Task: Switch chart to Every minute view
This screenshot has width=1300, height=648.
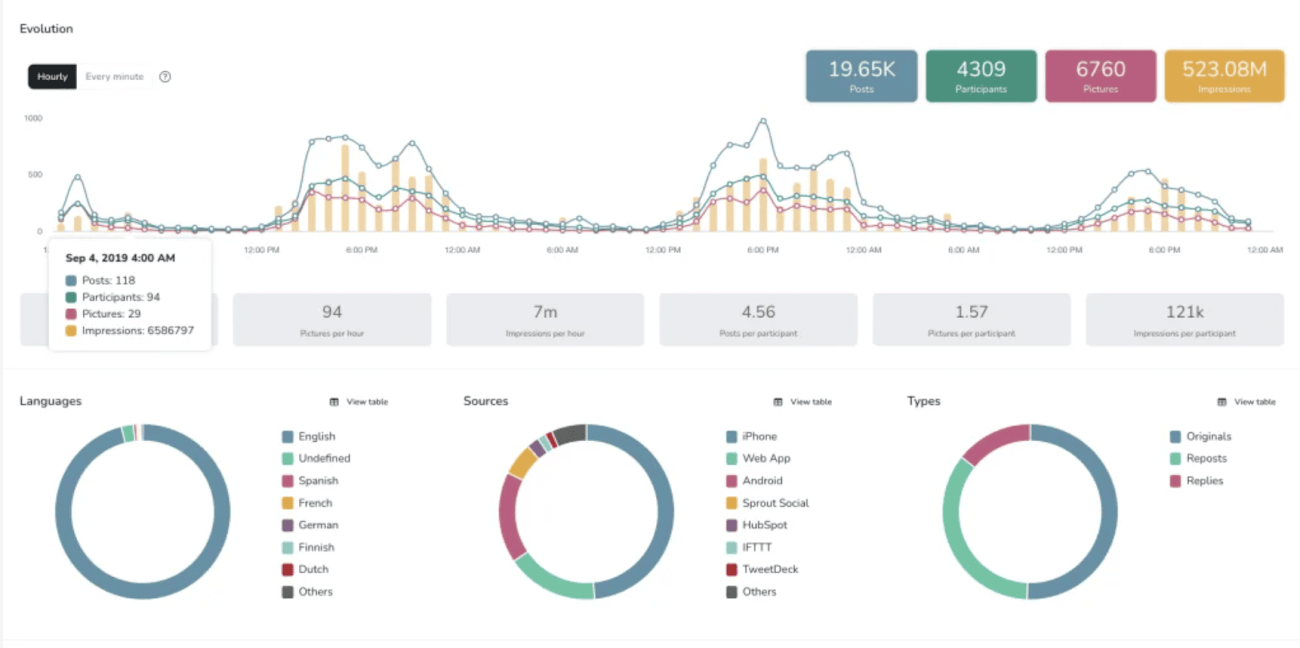Action: click(x=114, y=77)
